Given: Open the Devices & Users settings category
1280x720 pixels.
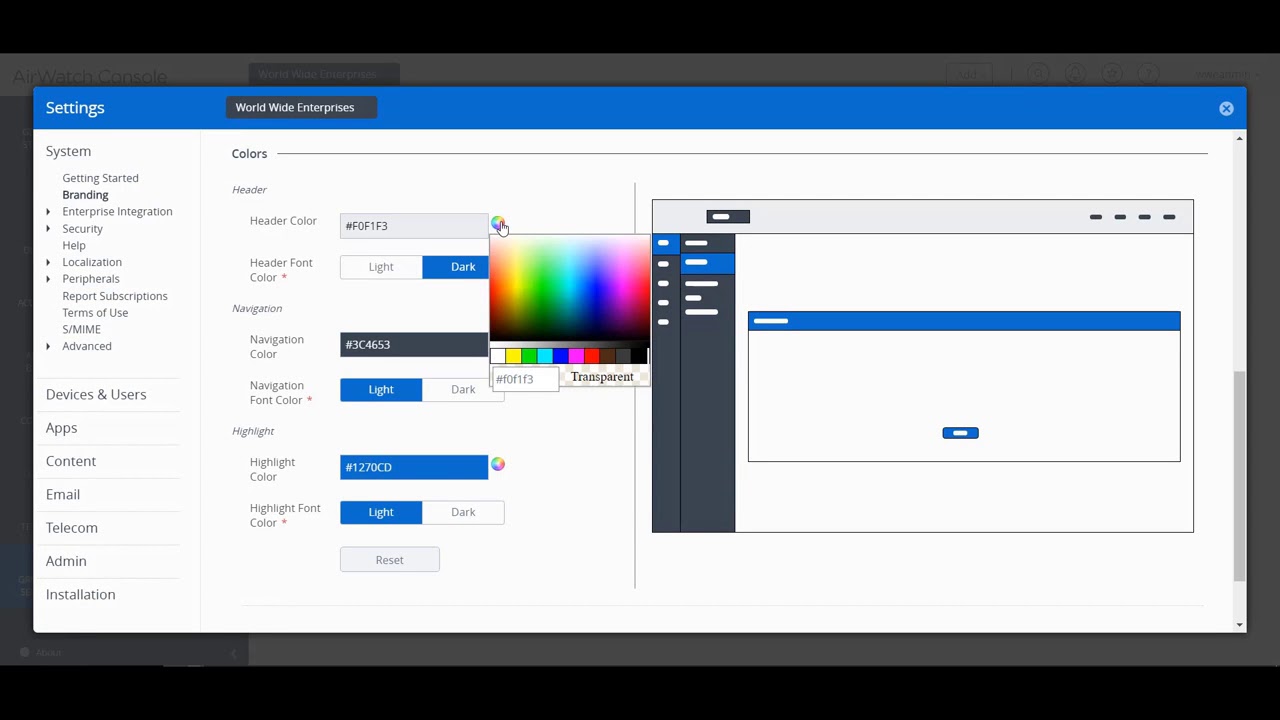Looking at the screenshot, I should pyautogui.click(x=96, y=394).
